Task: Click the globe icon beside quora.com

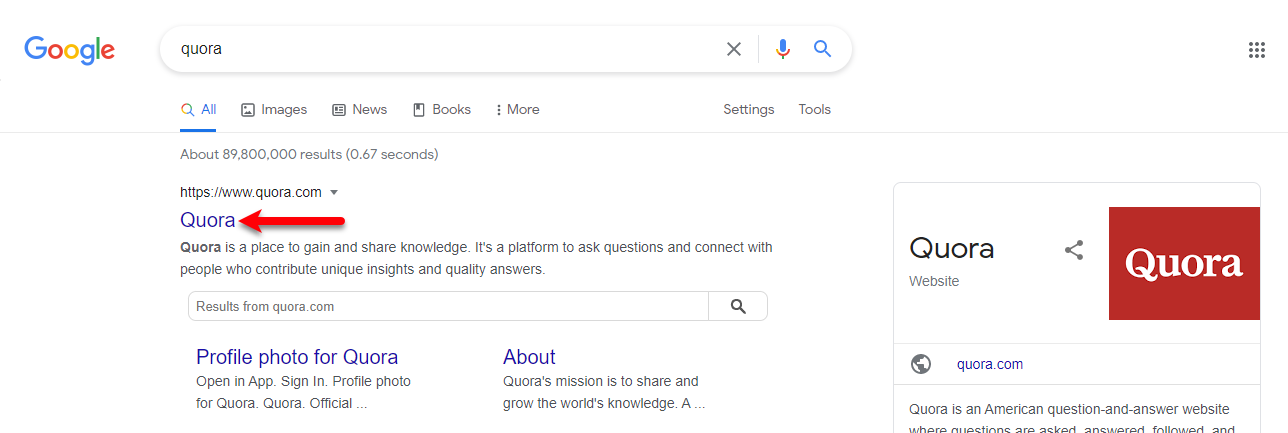Action: tap(921, 364)
